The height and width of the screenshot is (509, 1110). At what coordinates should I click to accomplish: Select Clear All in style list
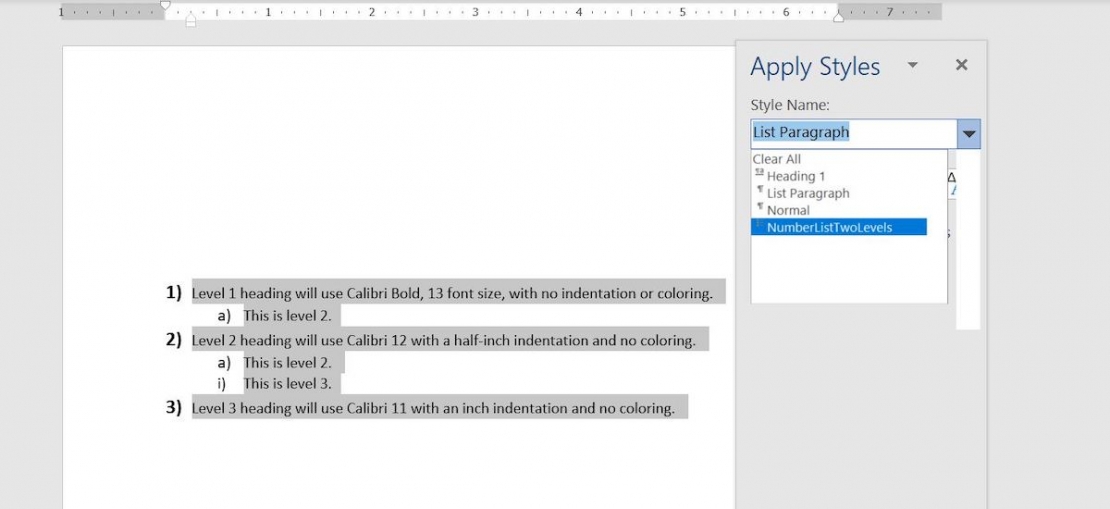(x=777, y=159)
